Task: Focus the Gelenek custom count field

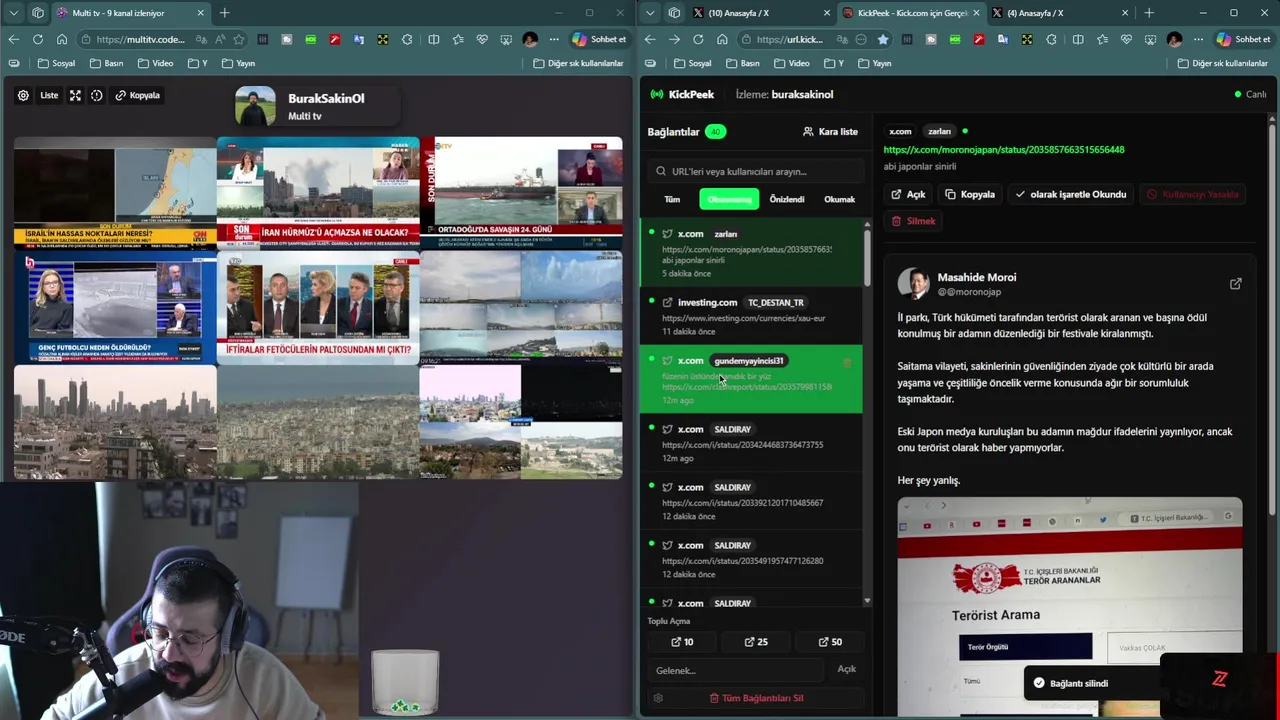Action: 735,670
